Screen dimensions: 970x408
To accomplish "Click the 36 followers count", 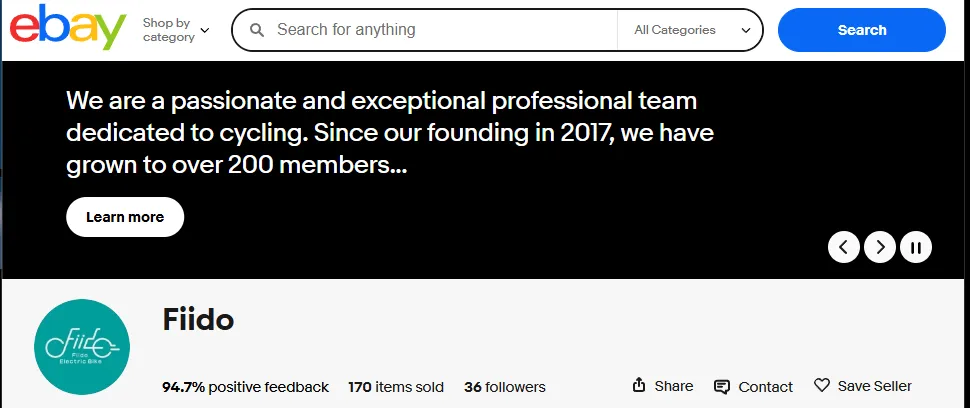I will [505, 387].
